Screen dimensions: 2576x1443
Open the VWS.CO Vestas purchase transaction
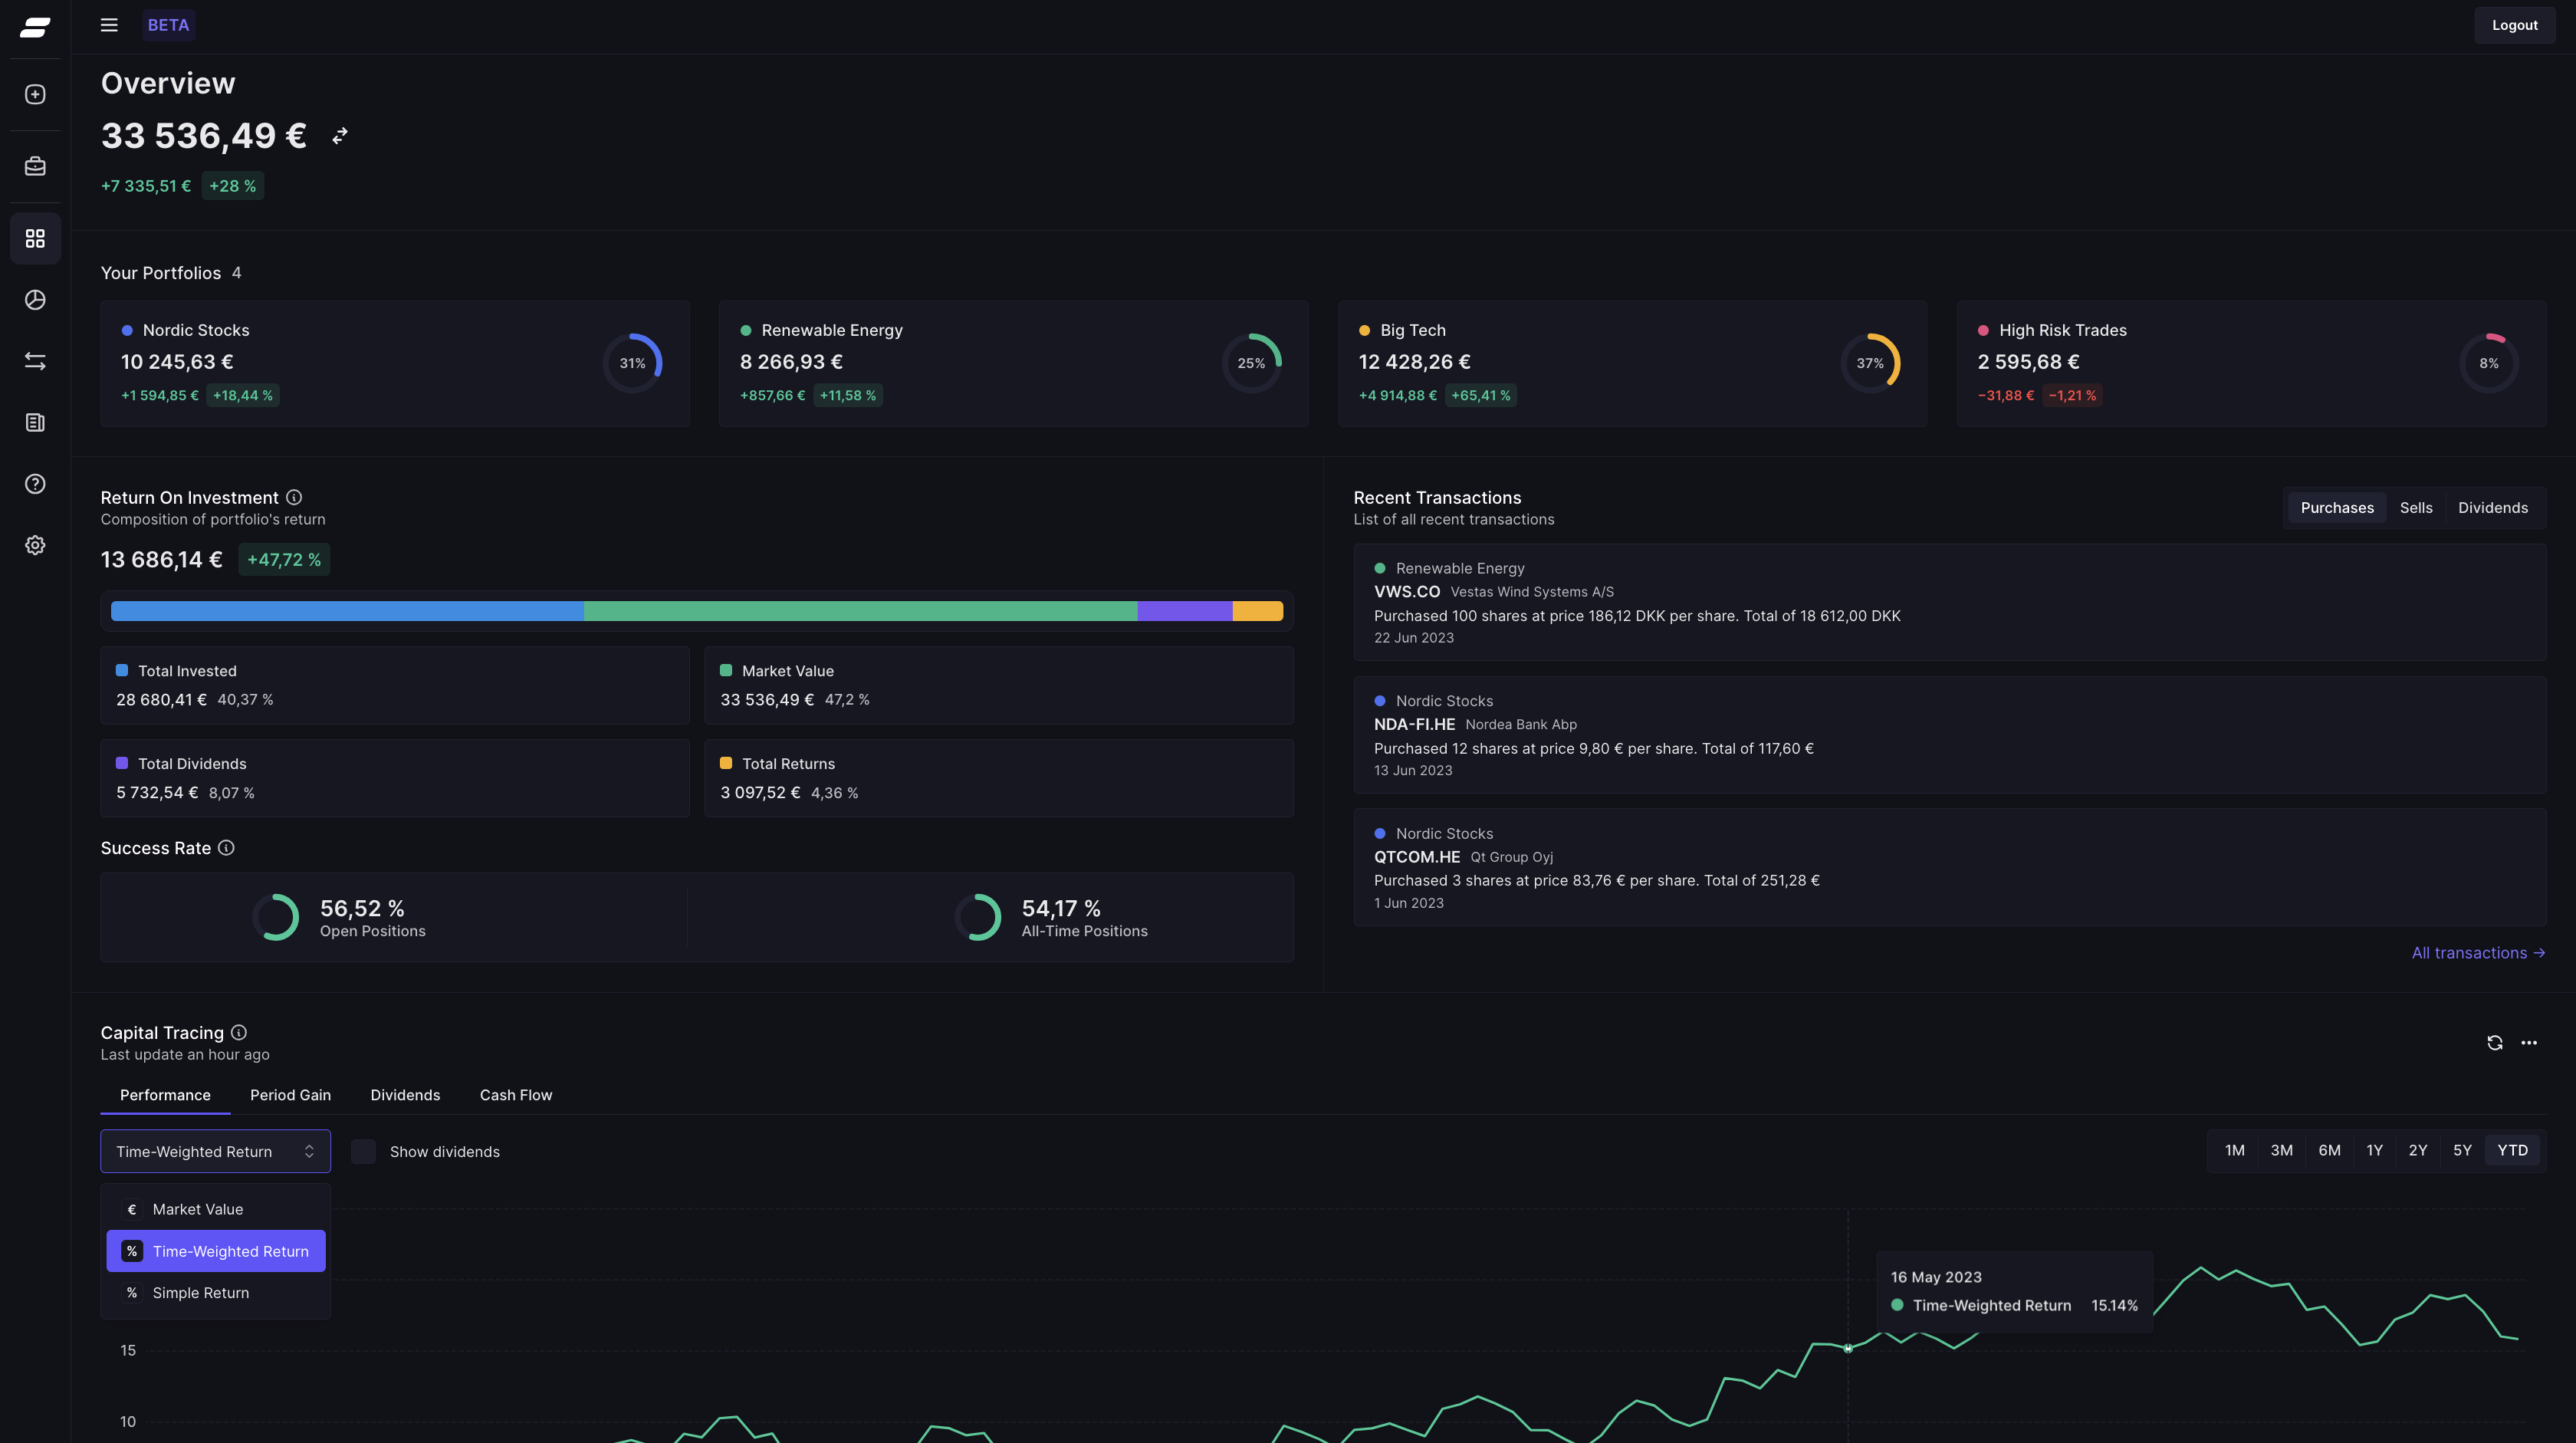(1950, 602)
